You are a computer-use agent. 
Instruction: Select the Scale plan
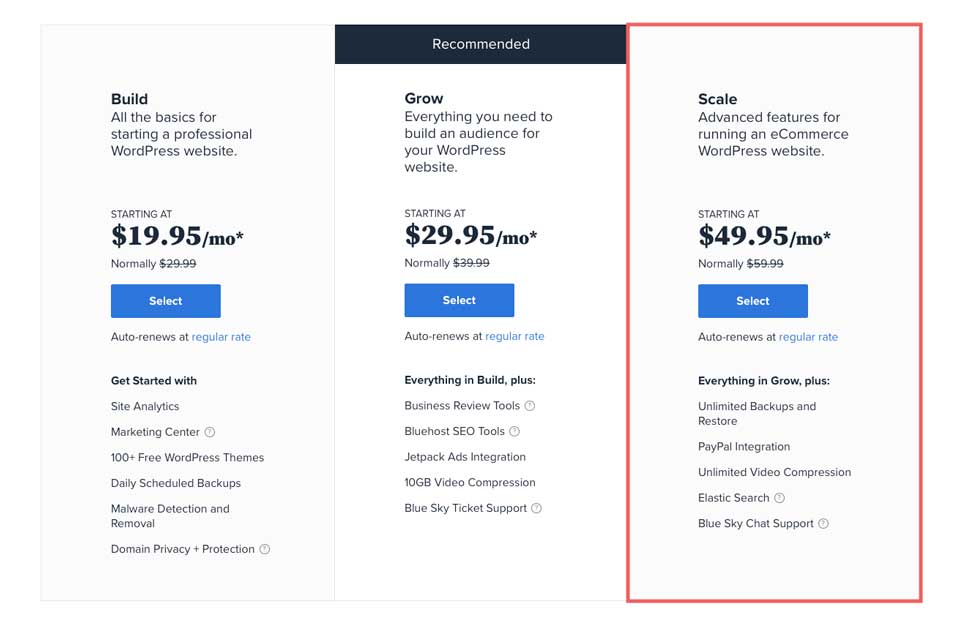coord(753,301)
